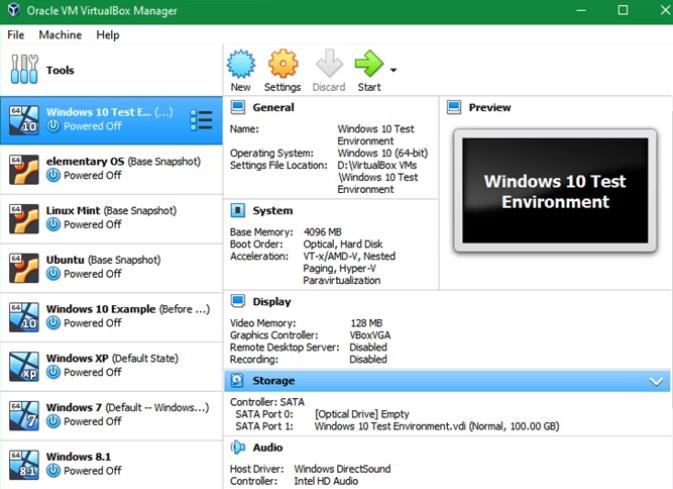673x489 pixels.
Task: Click the Storage section disk icon
Action: point(237,380)
